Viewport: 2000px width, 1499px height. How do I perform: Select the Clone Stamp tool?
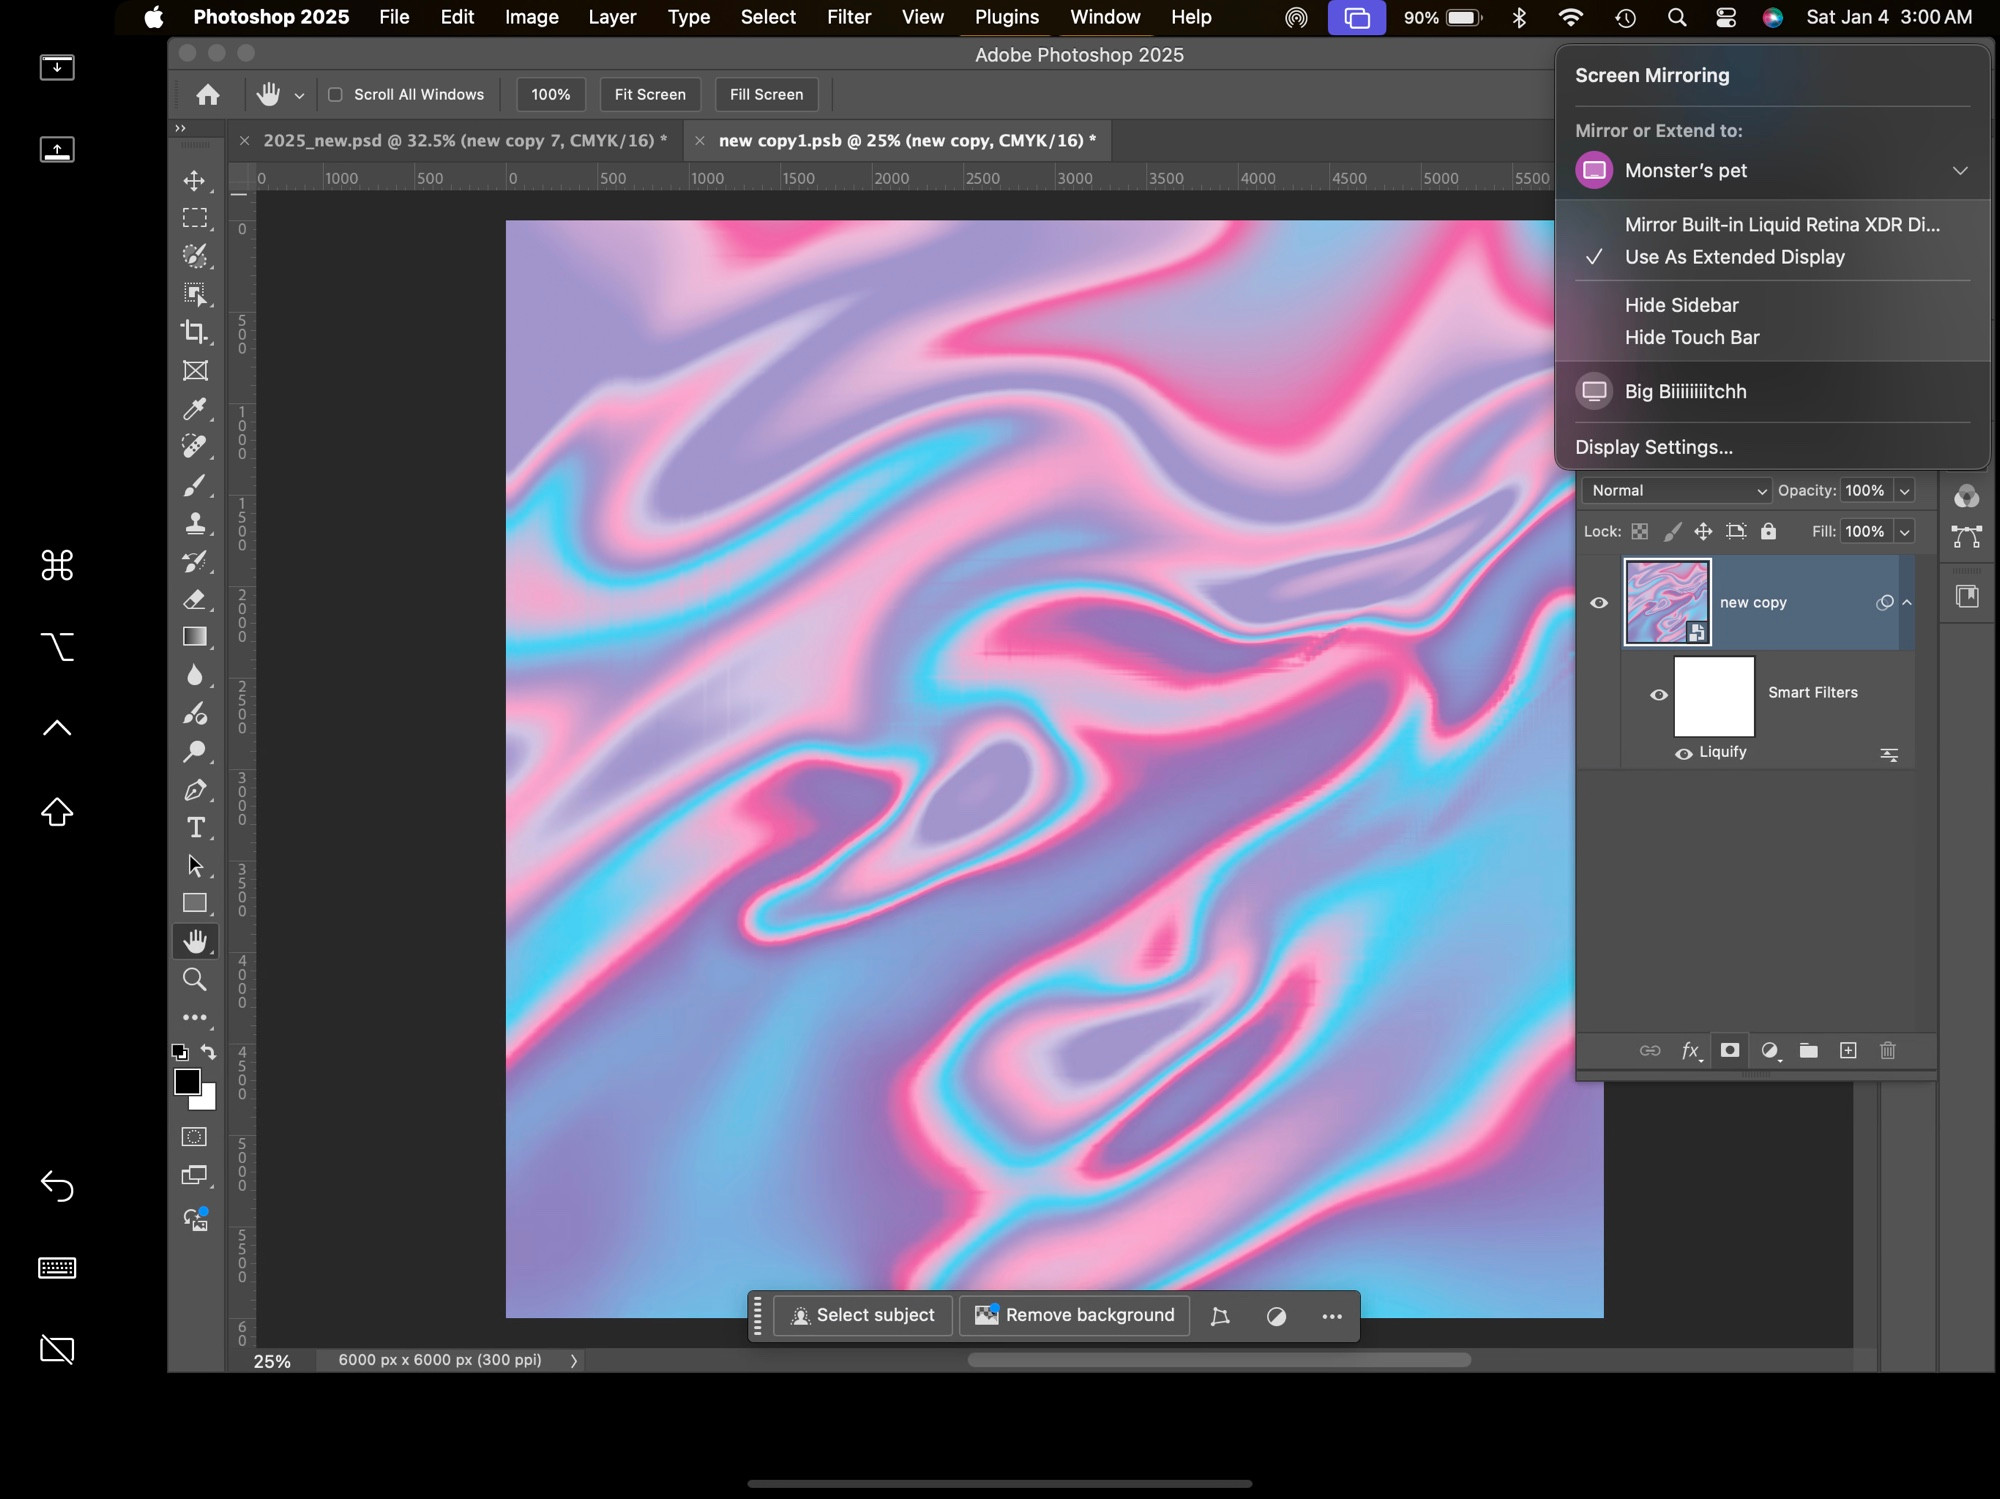(x=195, y=523)
